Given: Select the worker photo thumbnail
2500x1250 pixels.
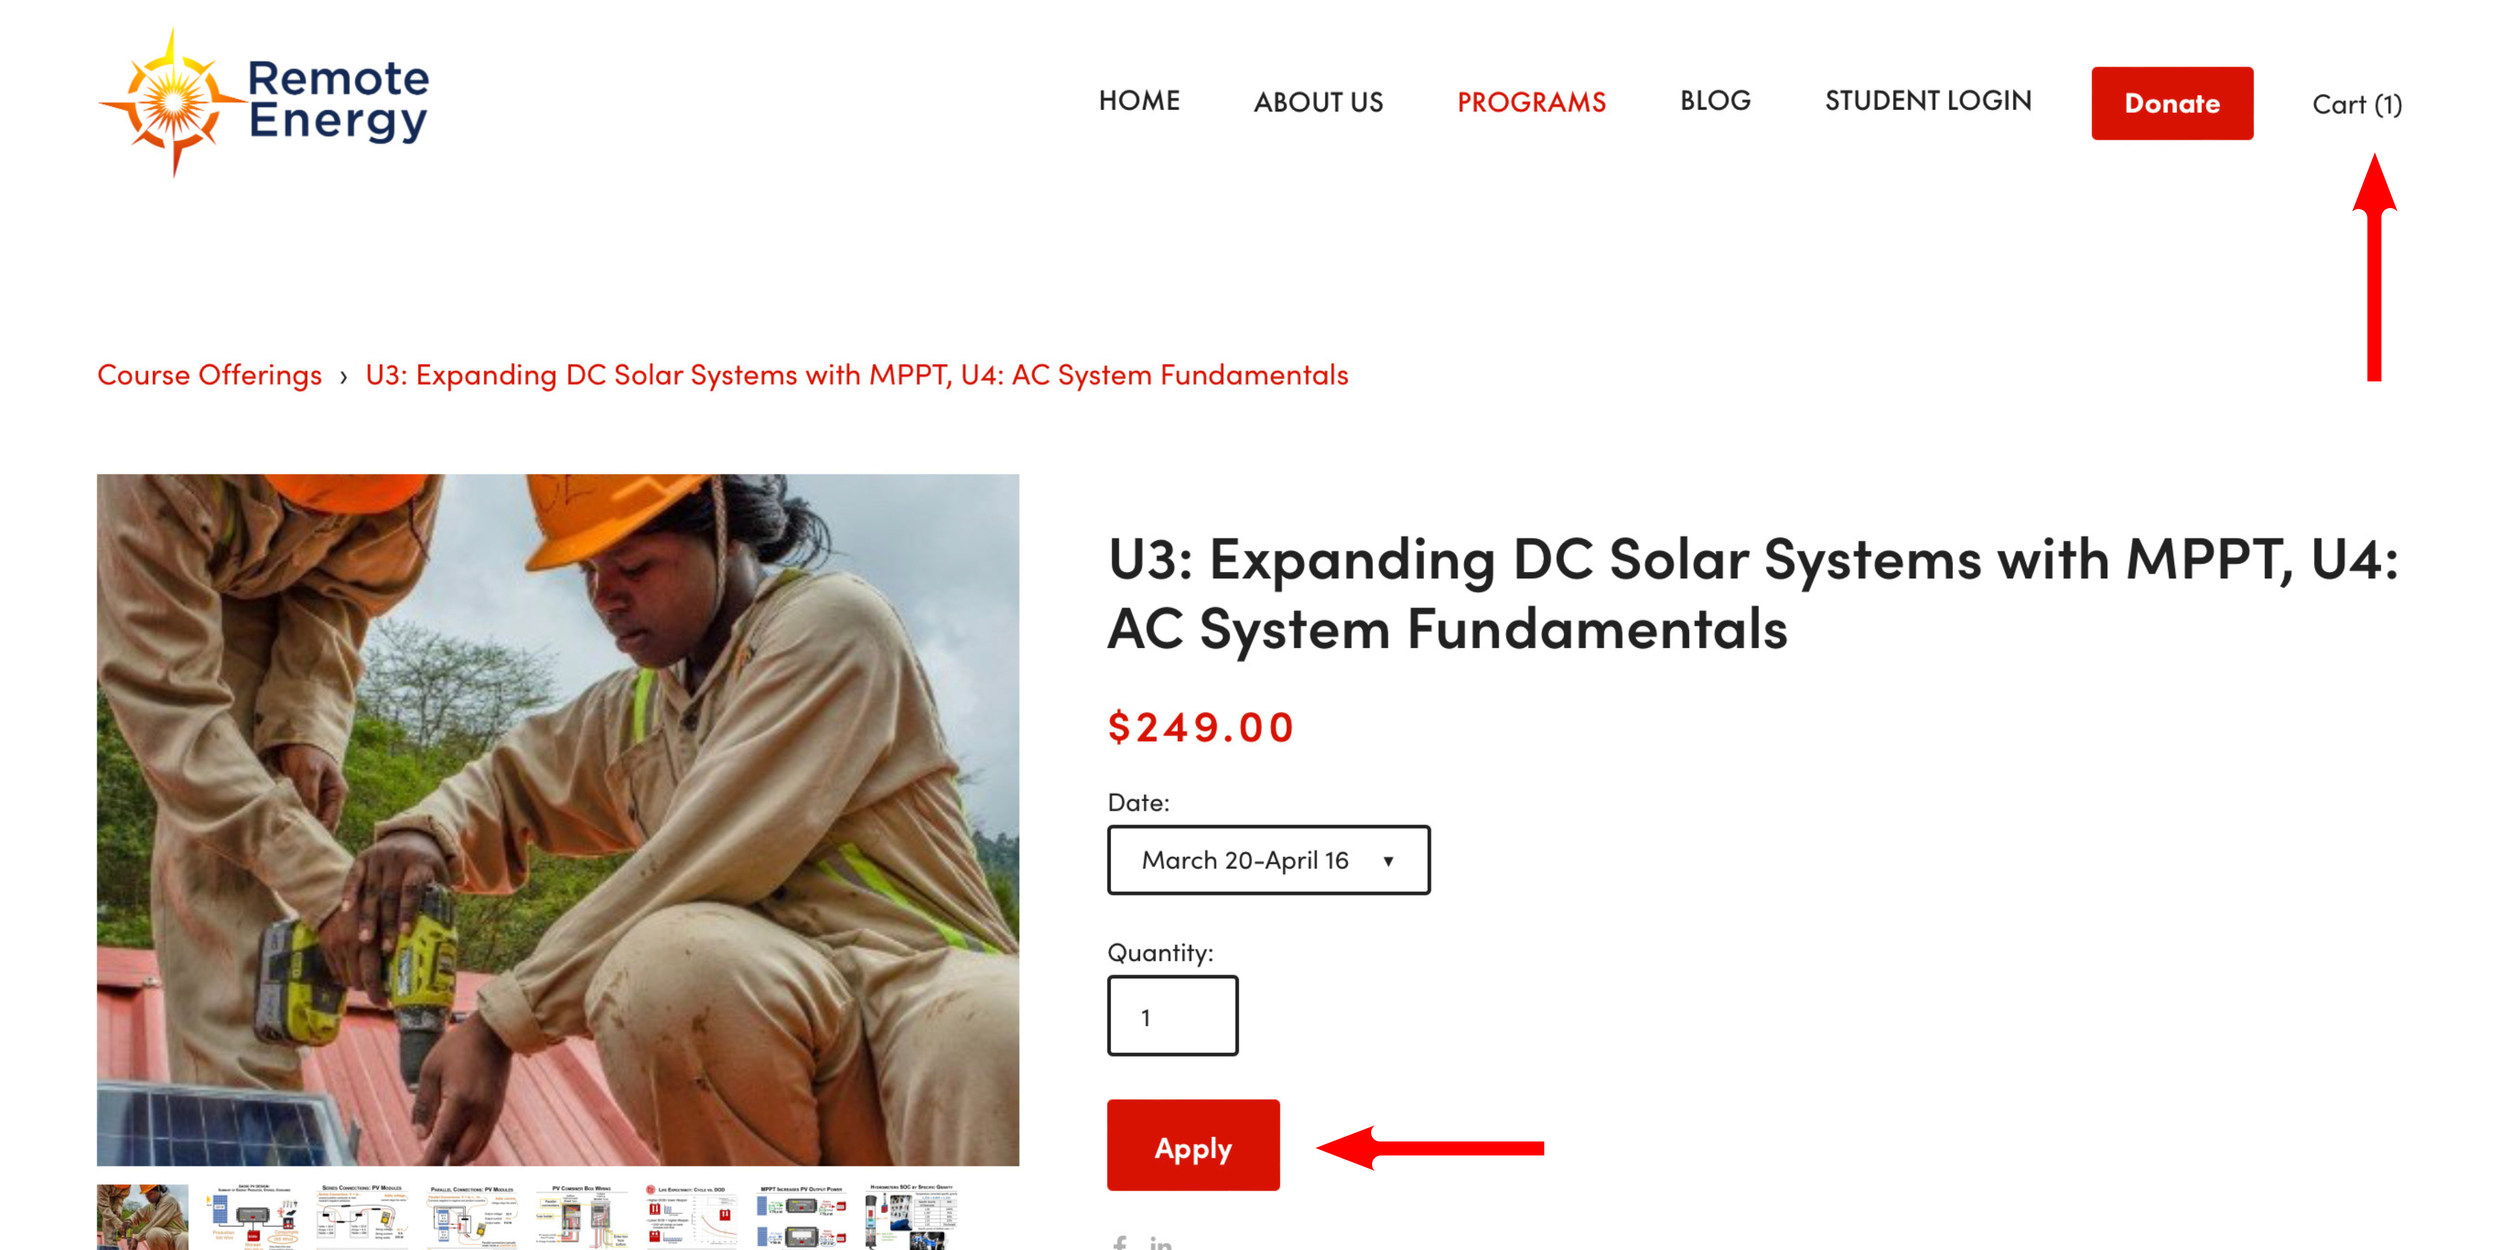Looking at the screenshot, I should (x=143, y=1217).
